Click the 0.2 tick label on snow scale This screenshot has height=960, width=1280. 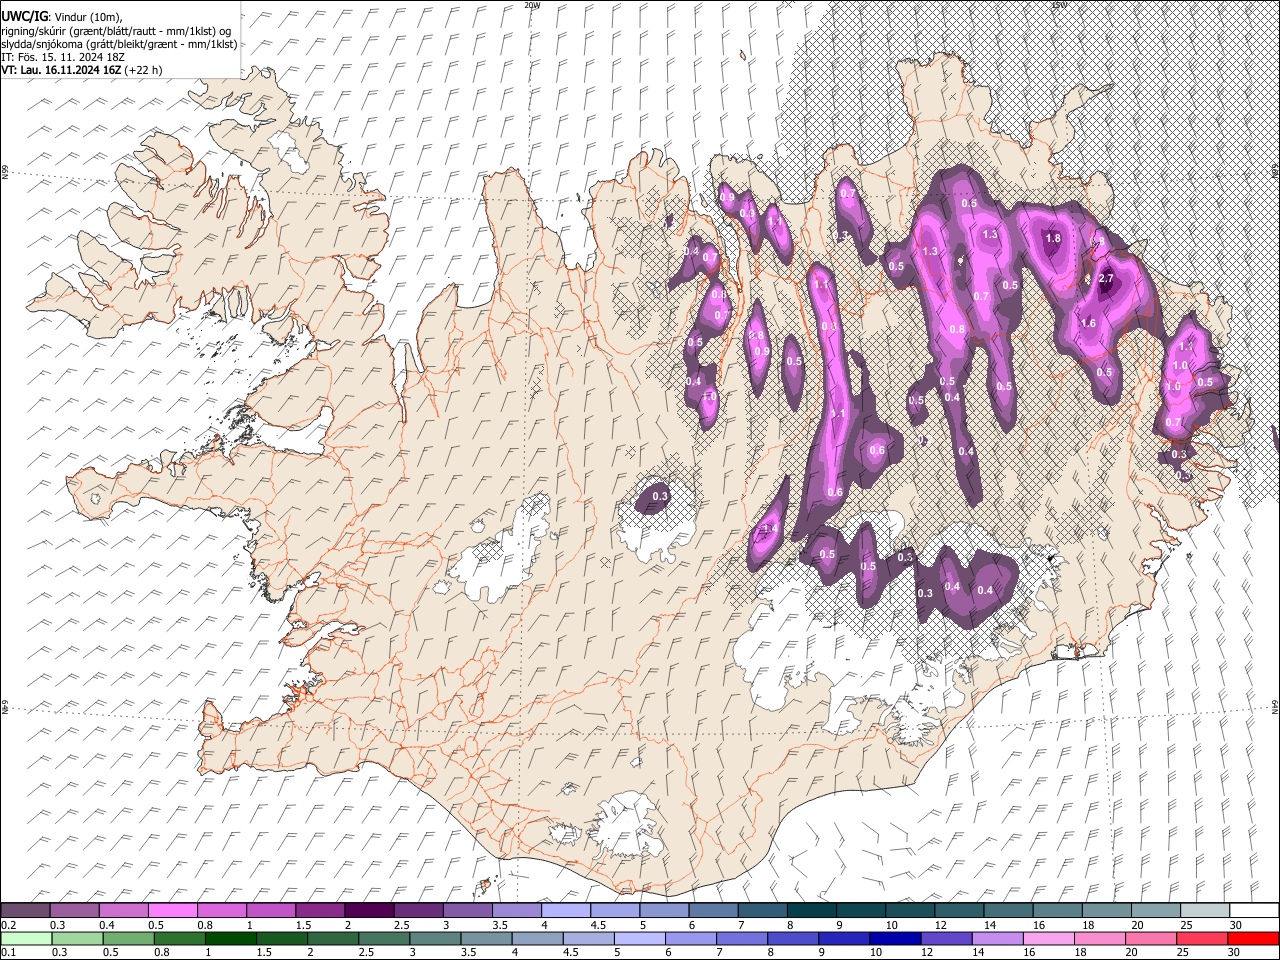(7, 925)
